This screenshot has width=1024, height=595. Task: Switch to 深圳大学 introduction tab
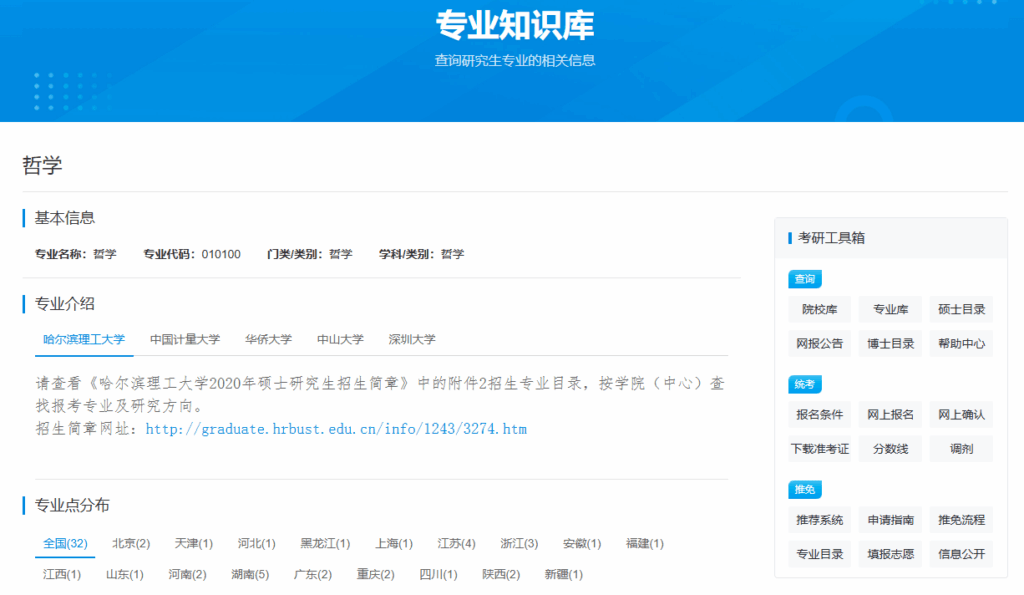412,339
